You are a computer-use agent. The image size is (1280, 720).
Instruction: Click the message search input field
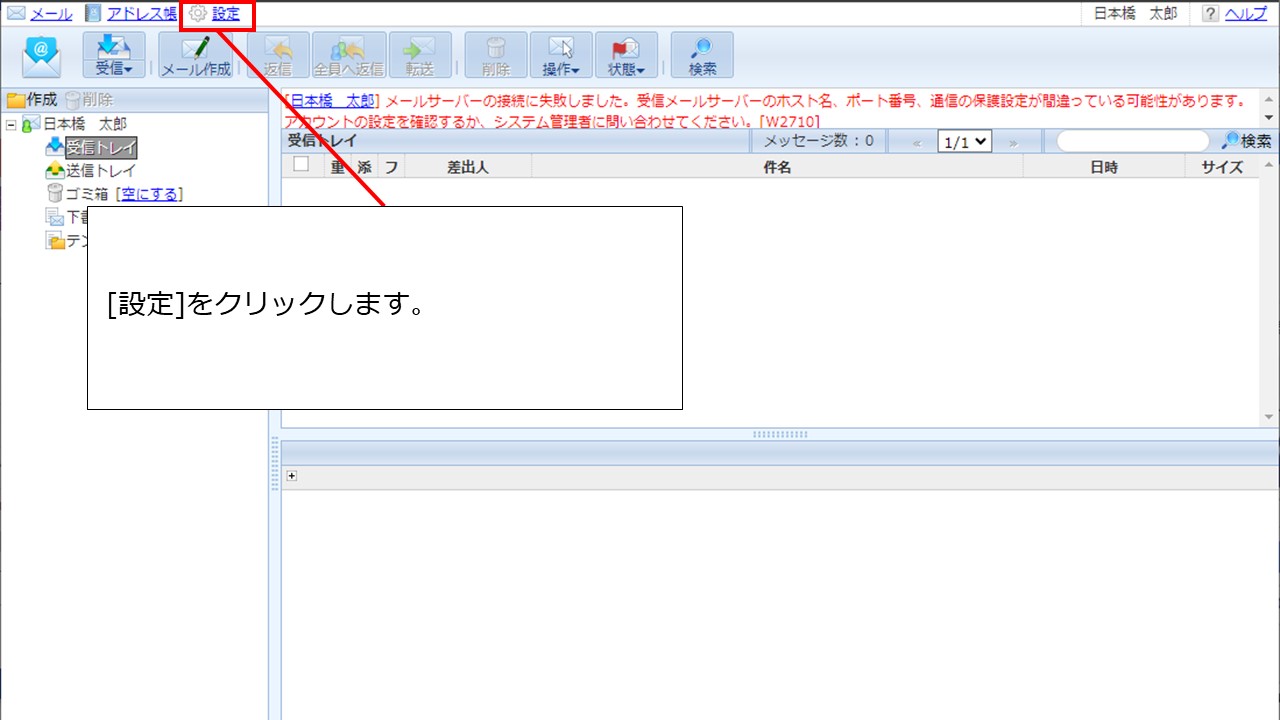click(x=1132, y=142)
